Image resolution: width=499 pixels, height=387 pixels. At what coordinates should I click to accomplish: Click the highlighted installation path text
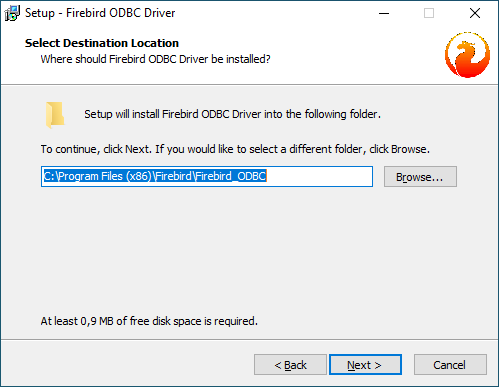point(155,176)
